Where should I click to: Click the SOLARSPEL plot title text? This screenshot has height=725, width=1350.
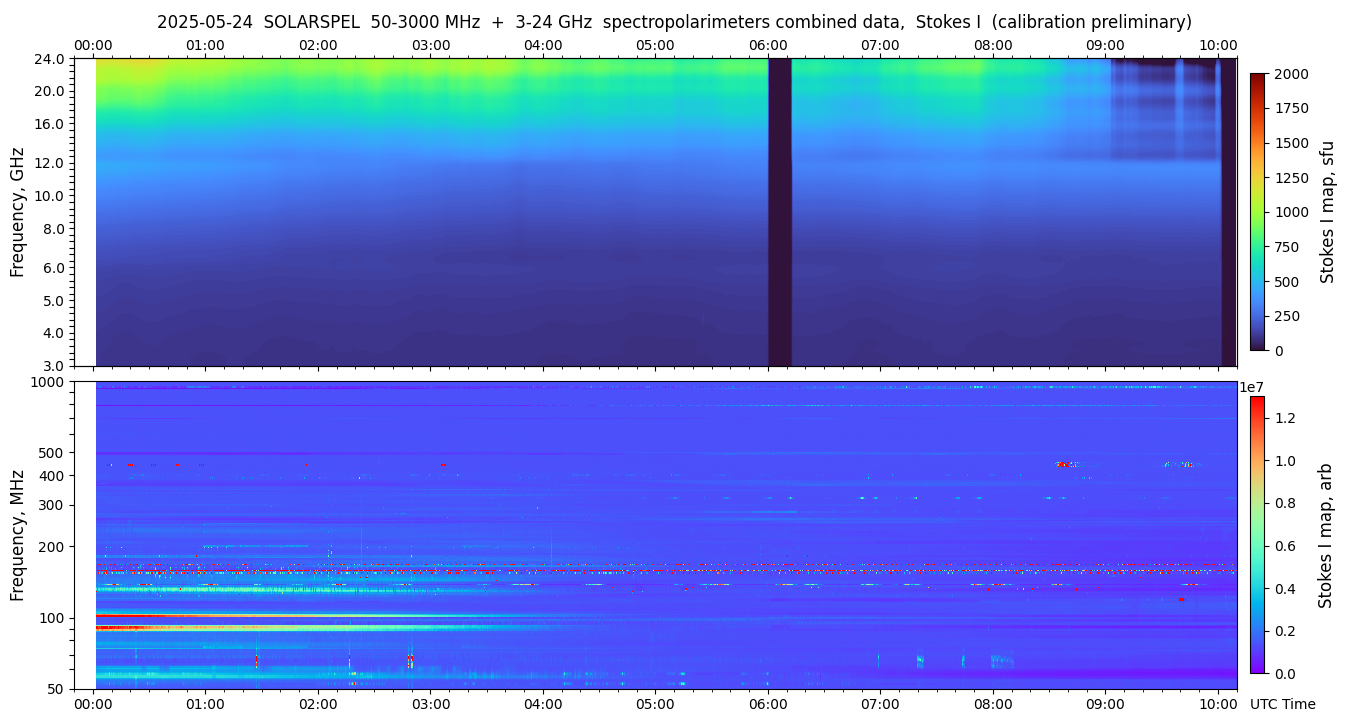(x=674, y=22)
